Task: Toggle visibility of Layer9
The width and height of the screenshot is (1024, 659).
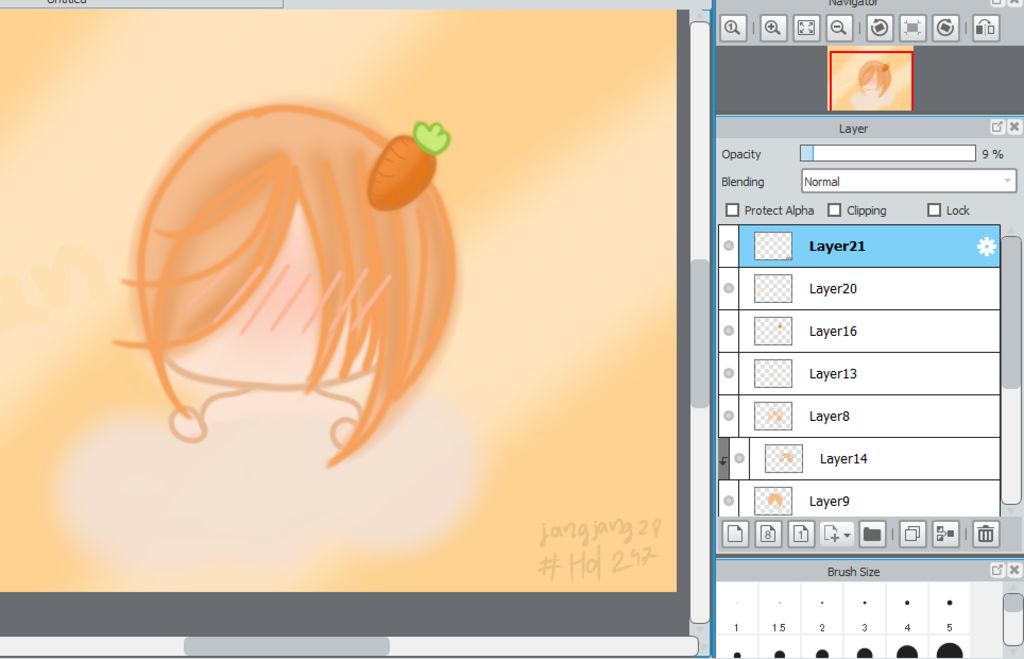Action: (729, 501)
